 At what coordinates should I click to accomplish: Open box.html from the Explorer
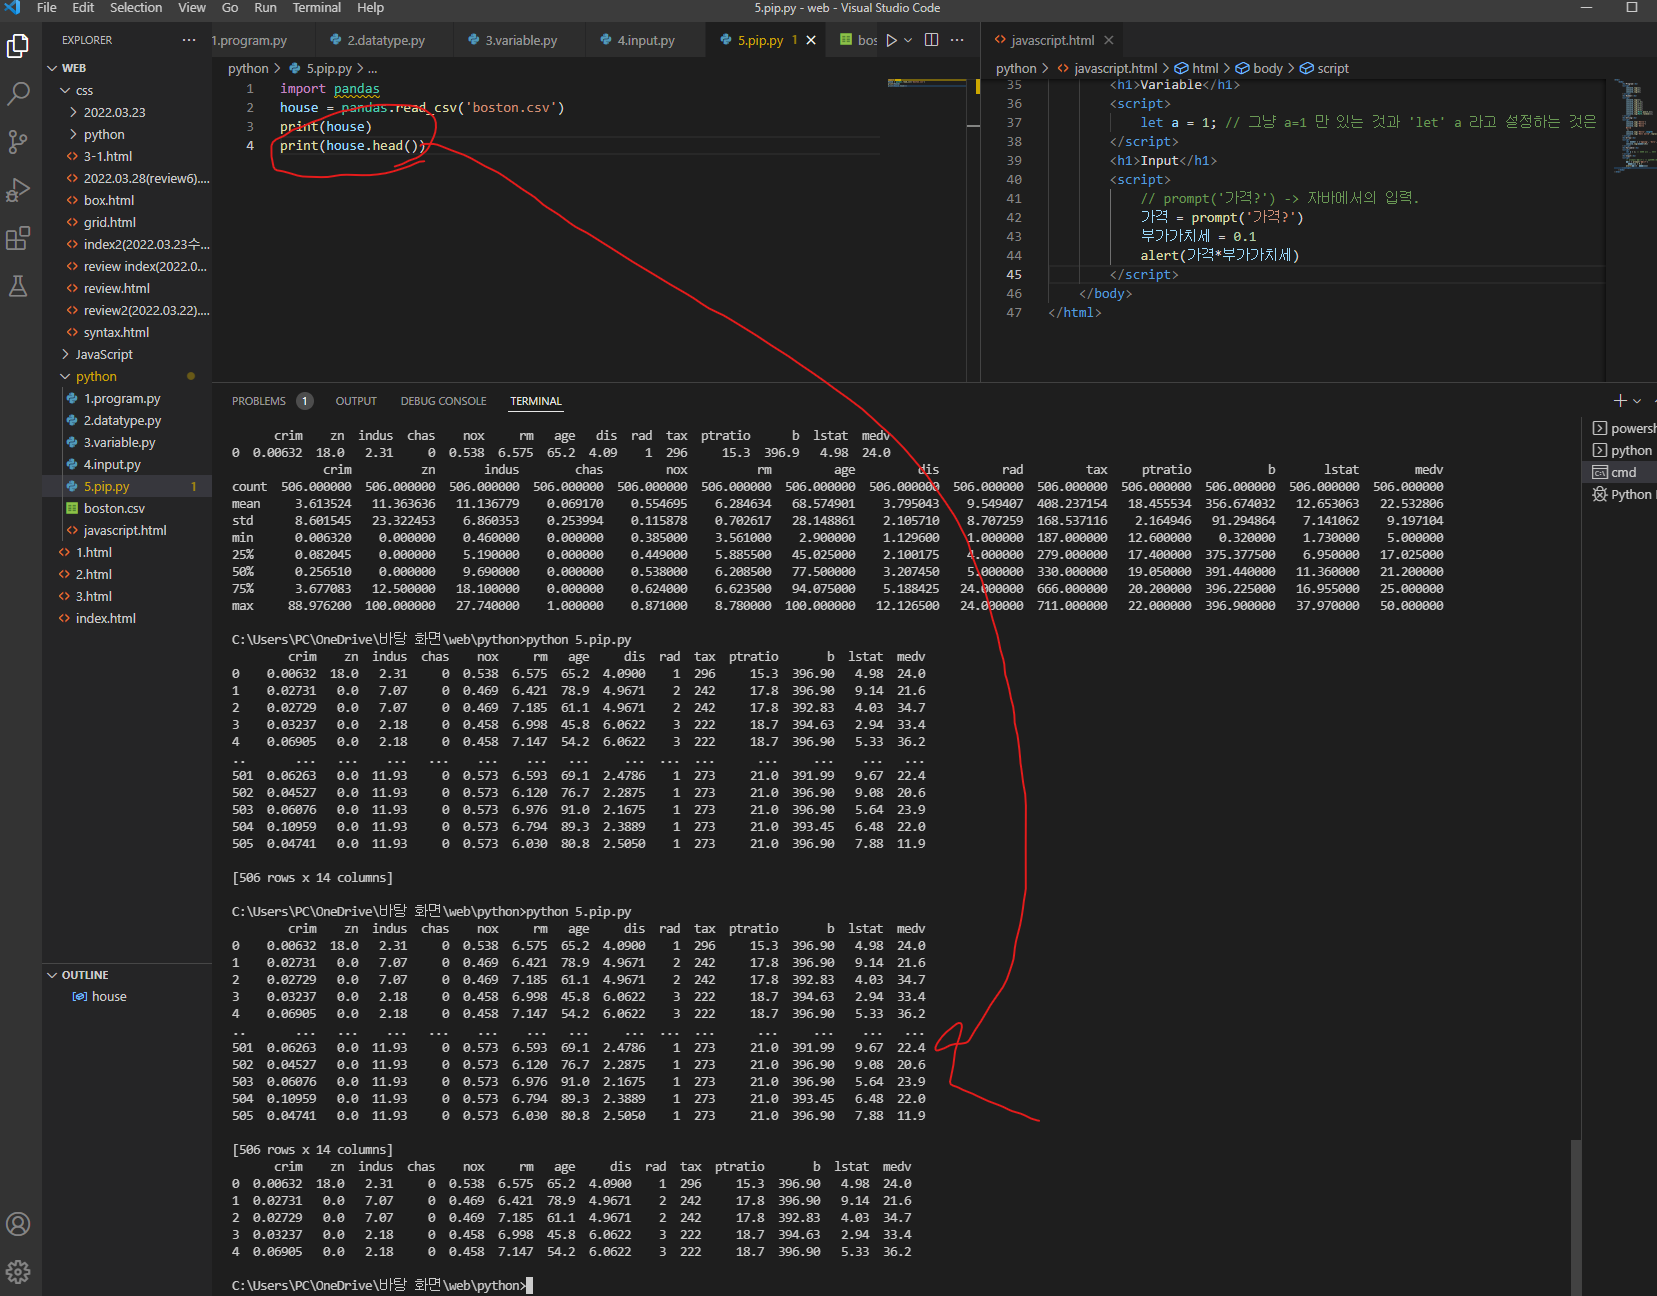(108, 201)
